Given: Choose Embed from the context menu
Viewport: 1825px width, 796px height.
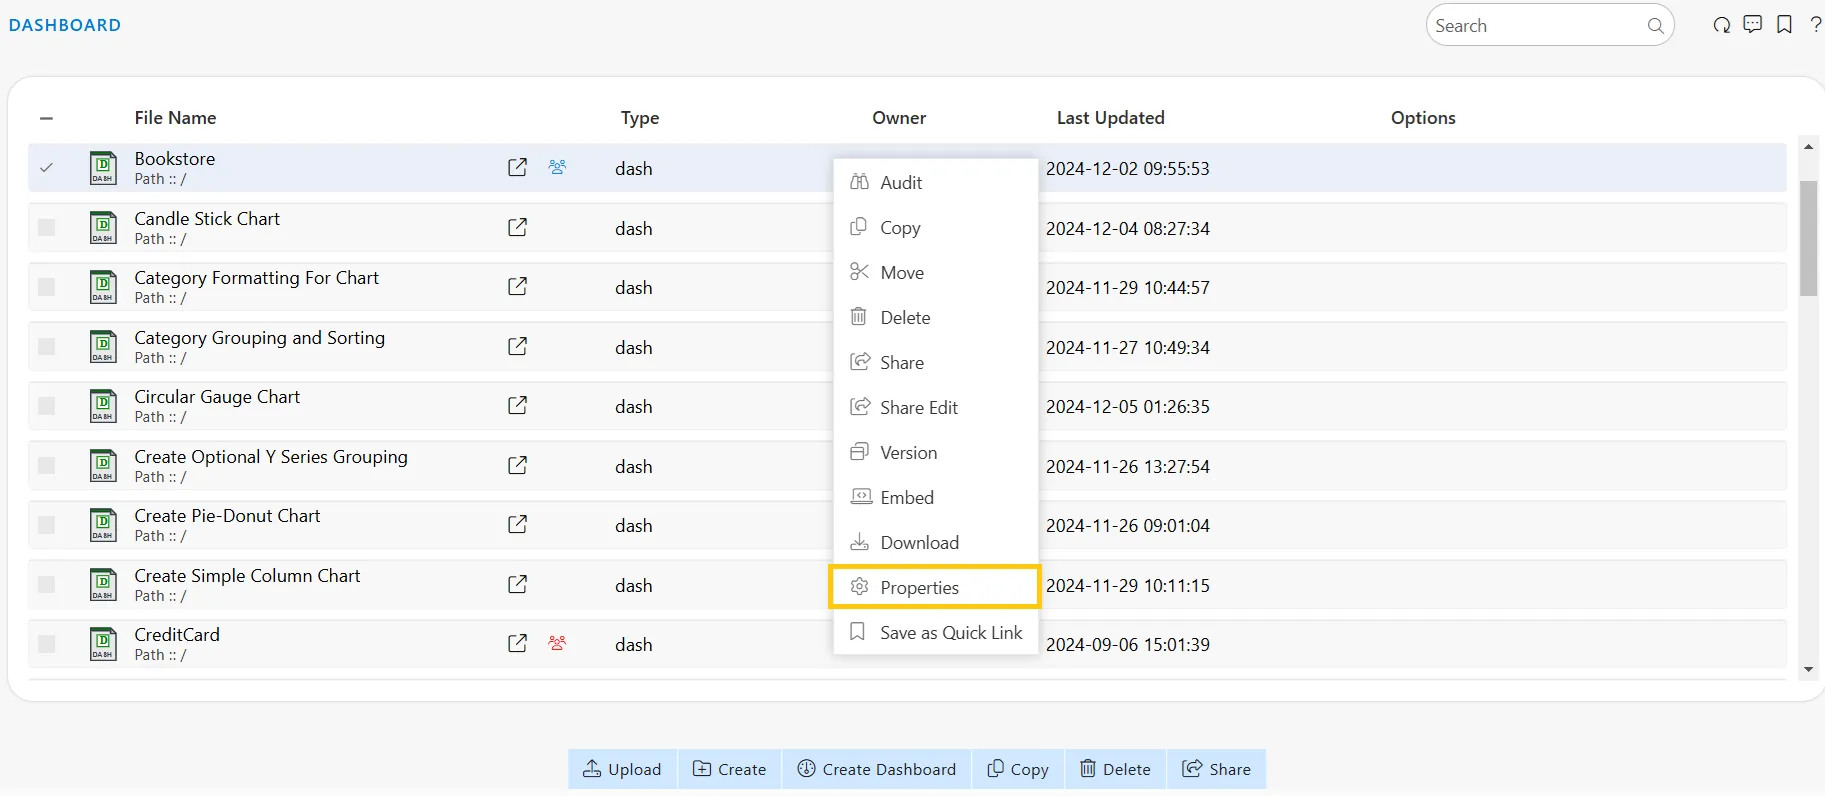Looking at the screenshot, I should pos(935,497).
